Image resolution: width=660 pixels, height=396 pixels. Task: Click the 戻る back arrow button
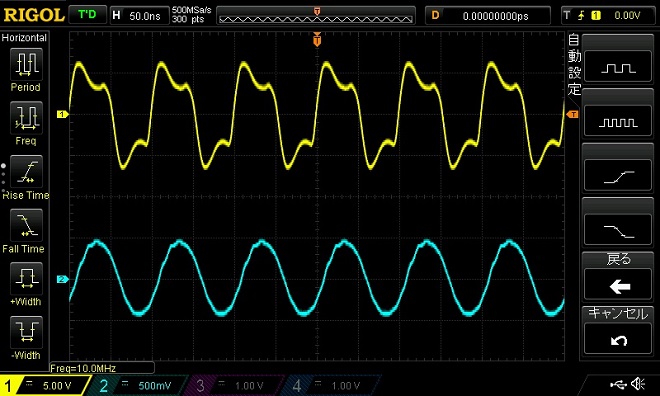[618, 285]
